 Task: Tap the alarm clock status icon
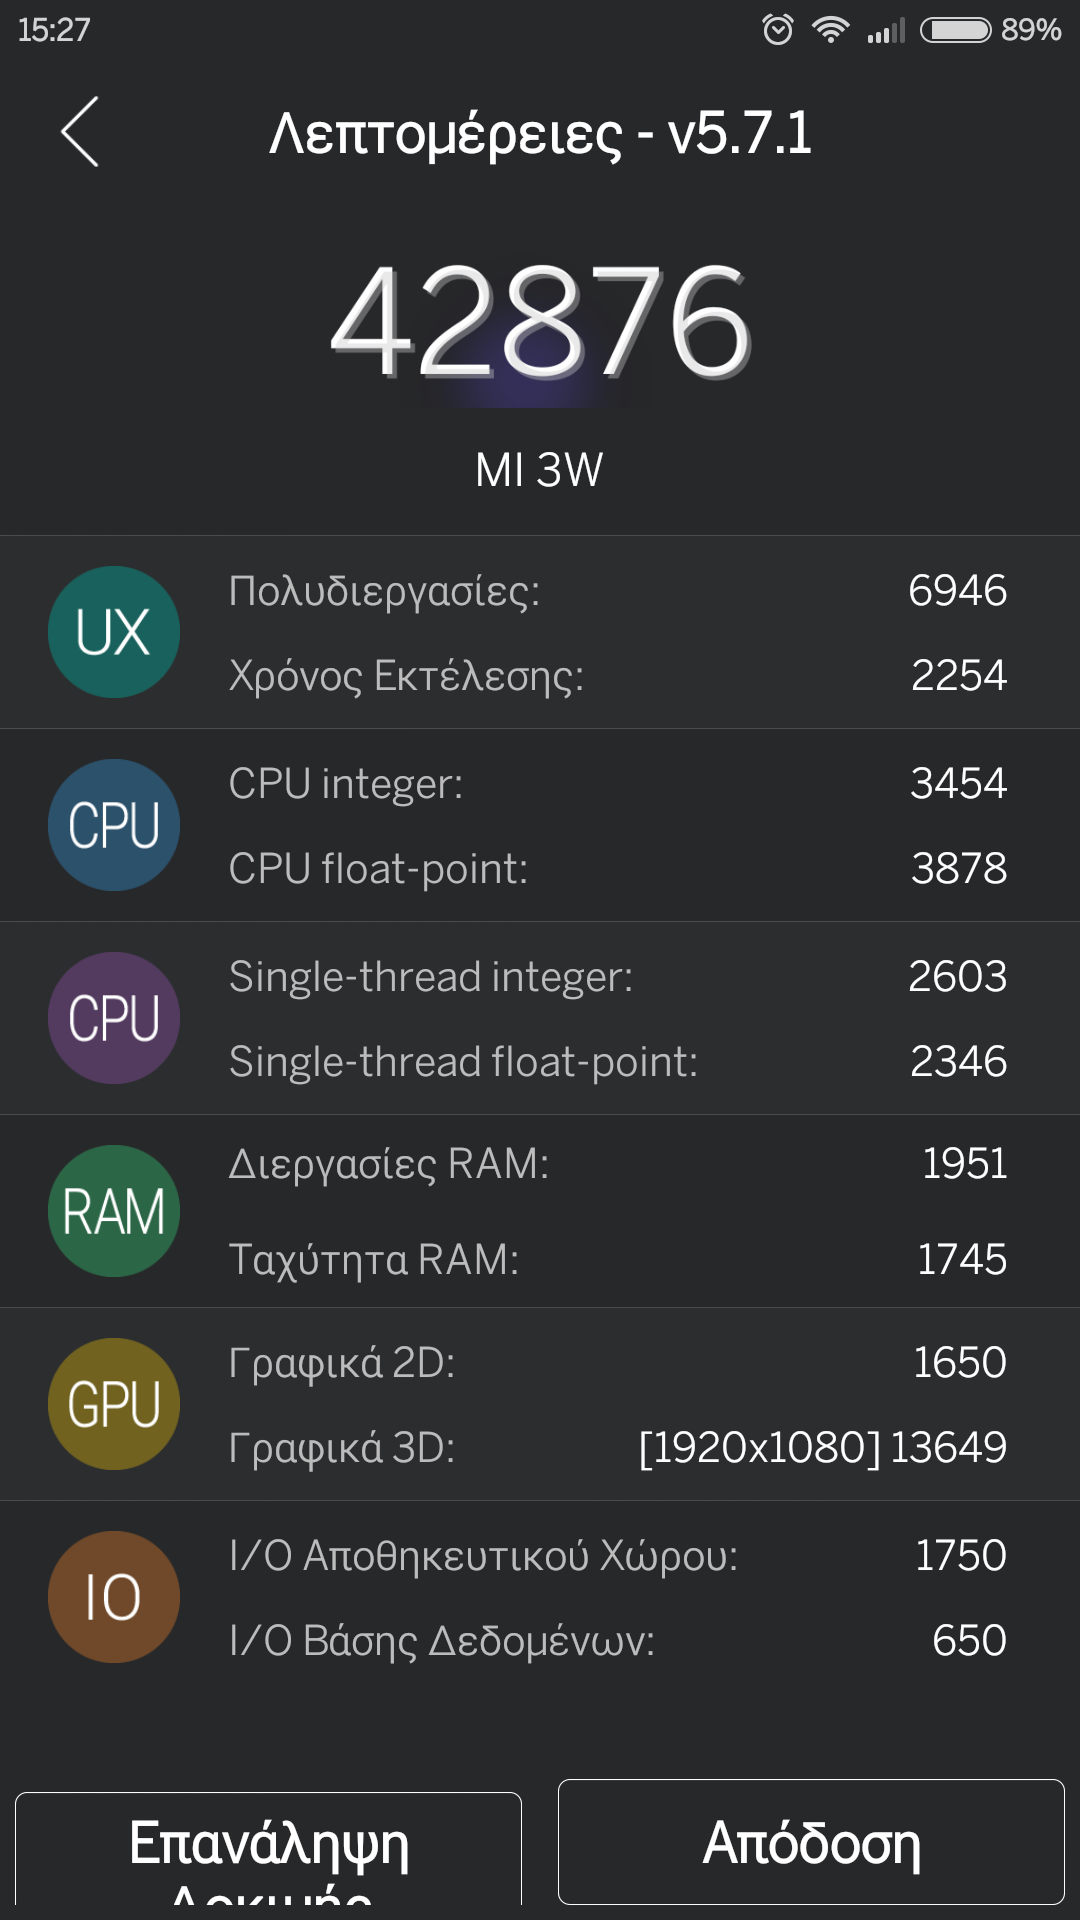coord(777,30)
